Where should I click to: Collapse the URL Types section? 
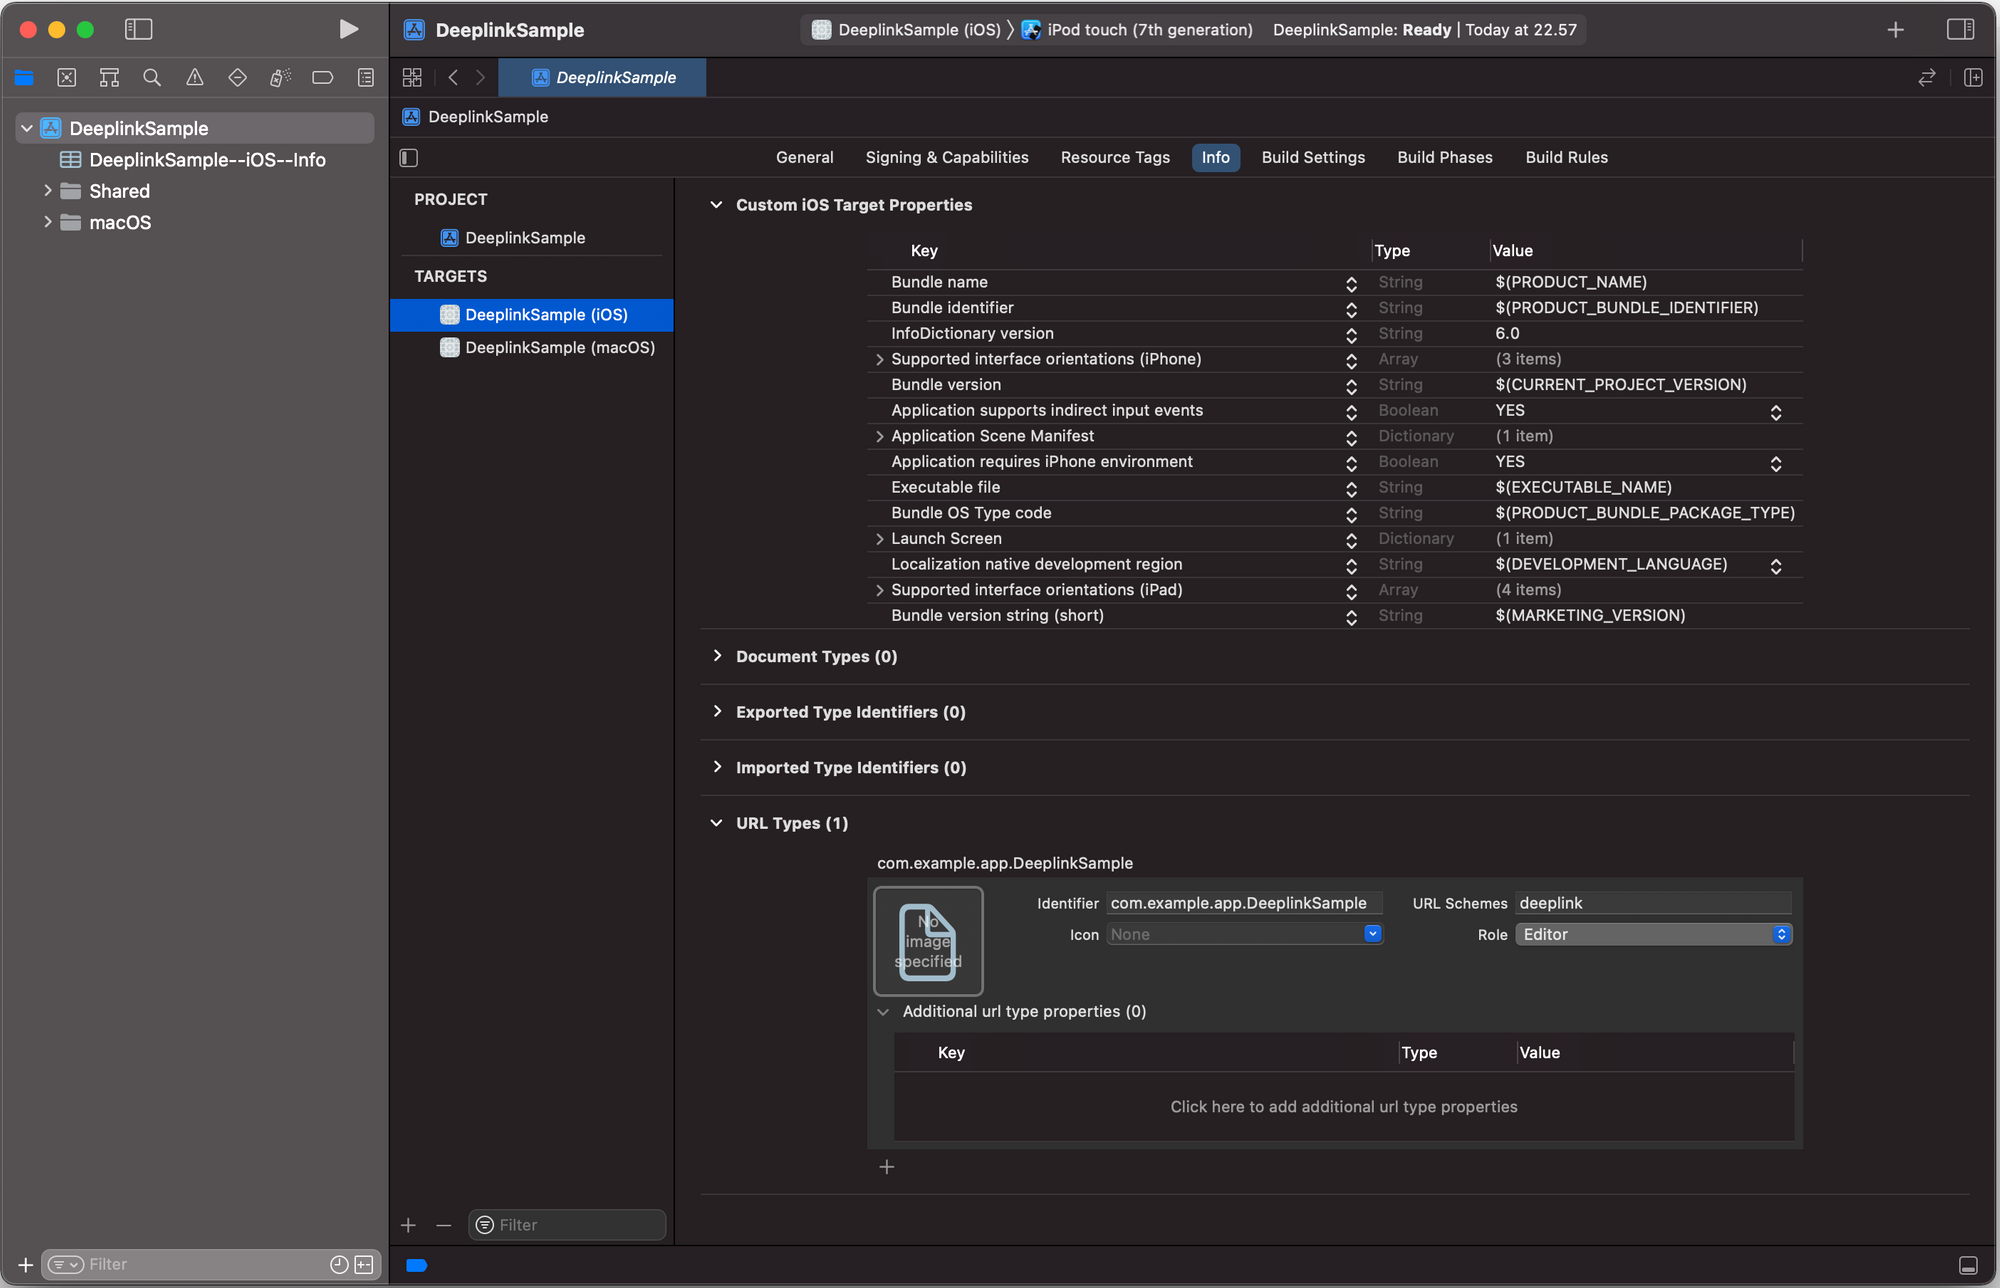click(x=714, y=822)
